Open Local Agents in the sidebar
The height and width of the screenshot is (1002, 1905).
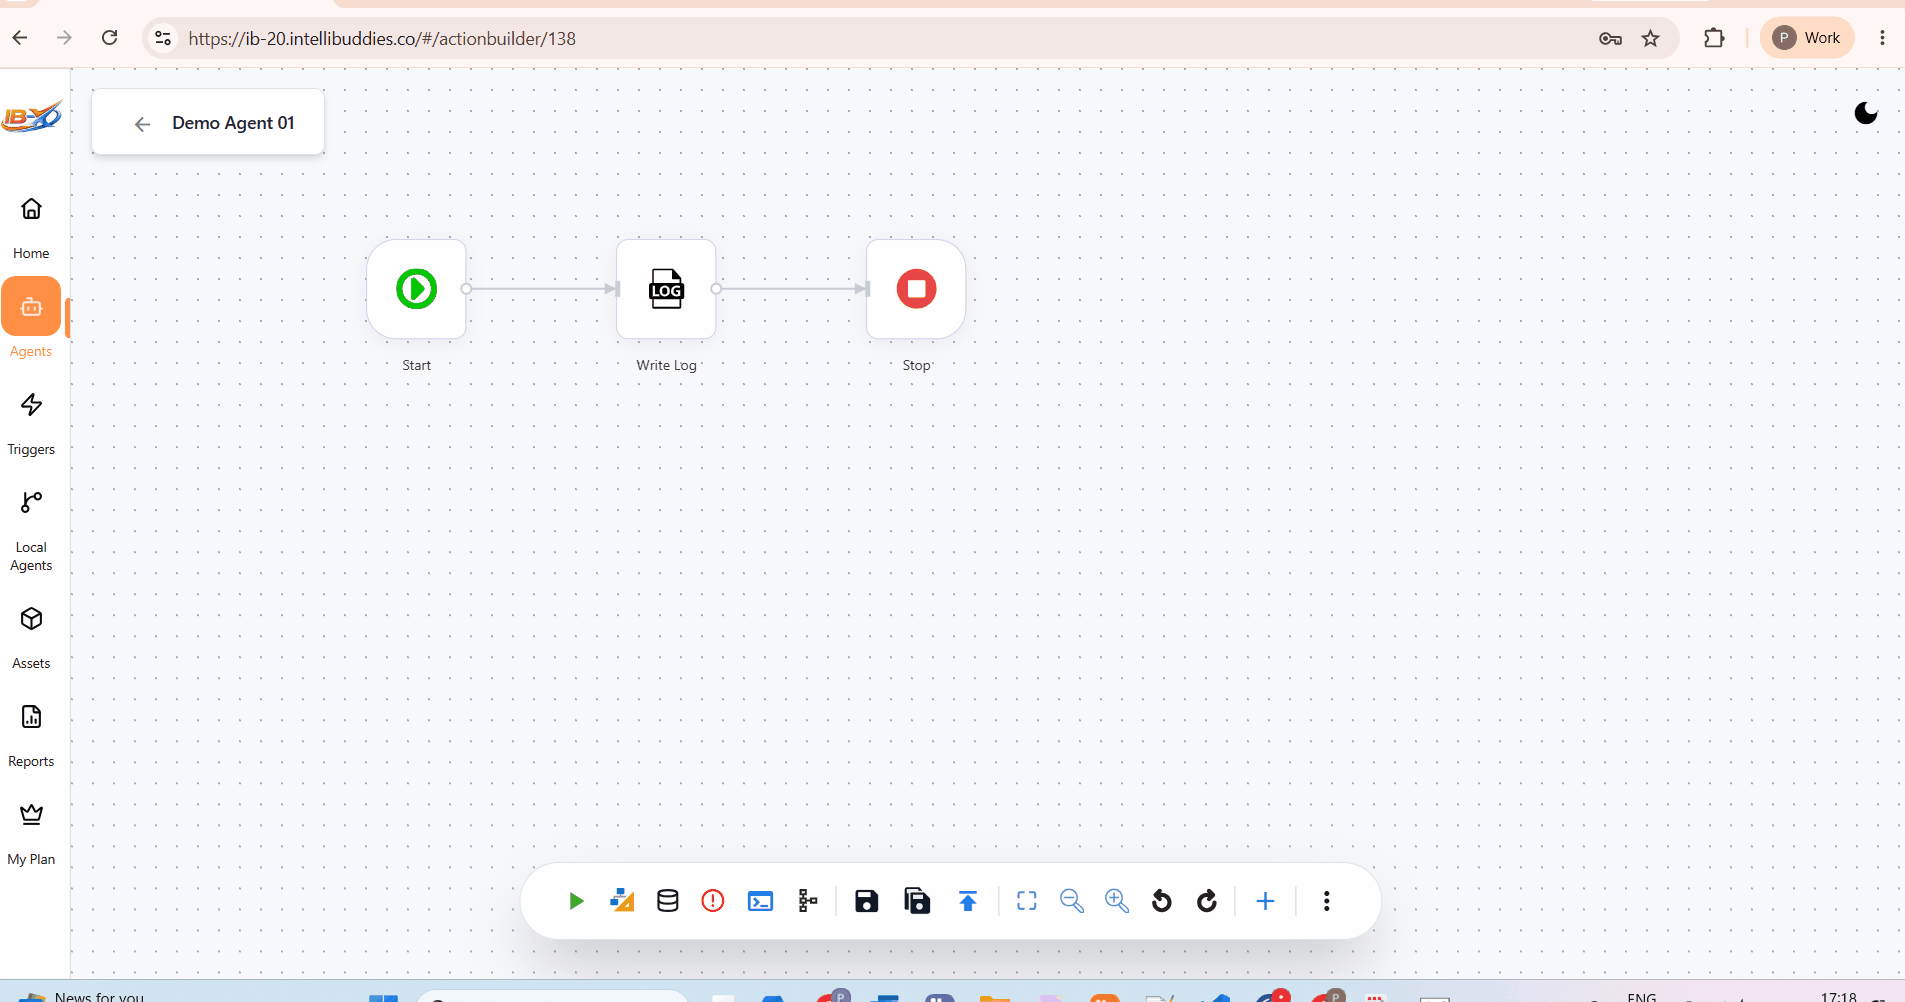coord(31,530)
